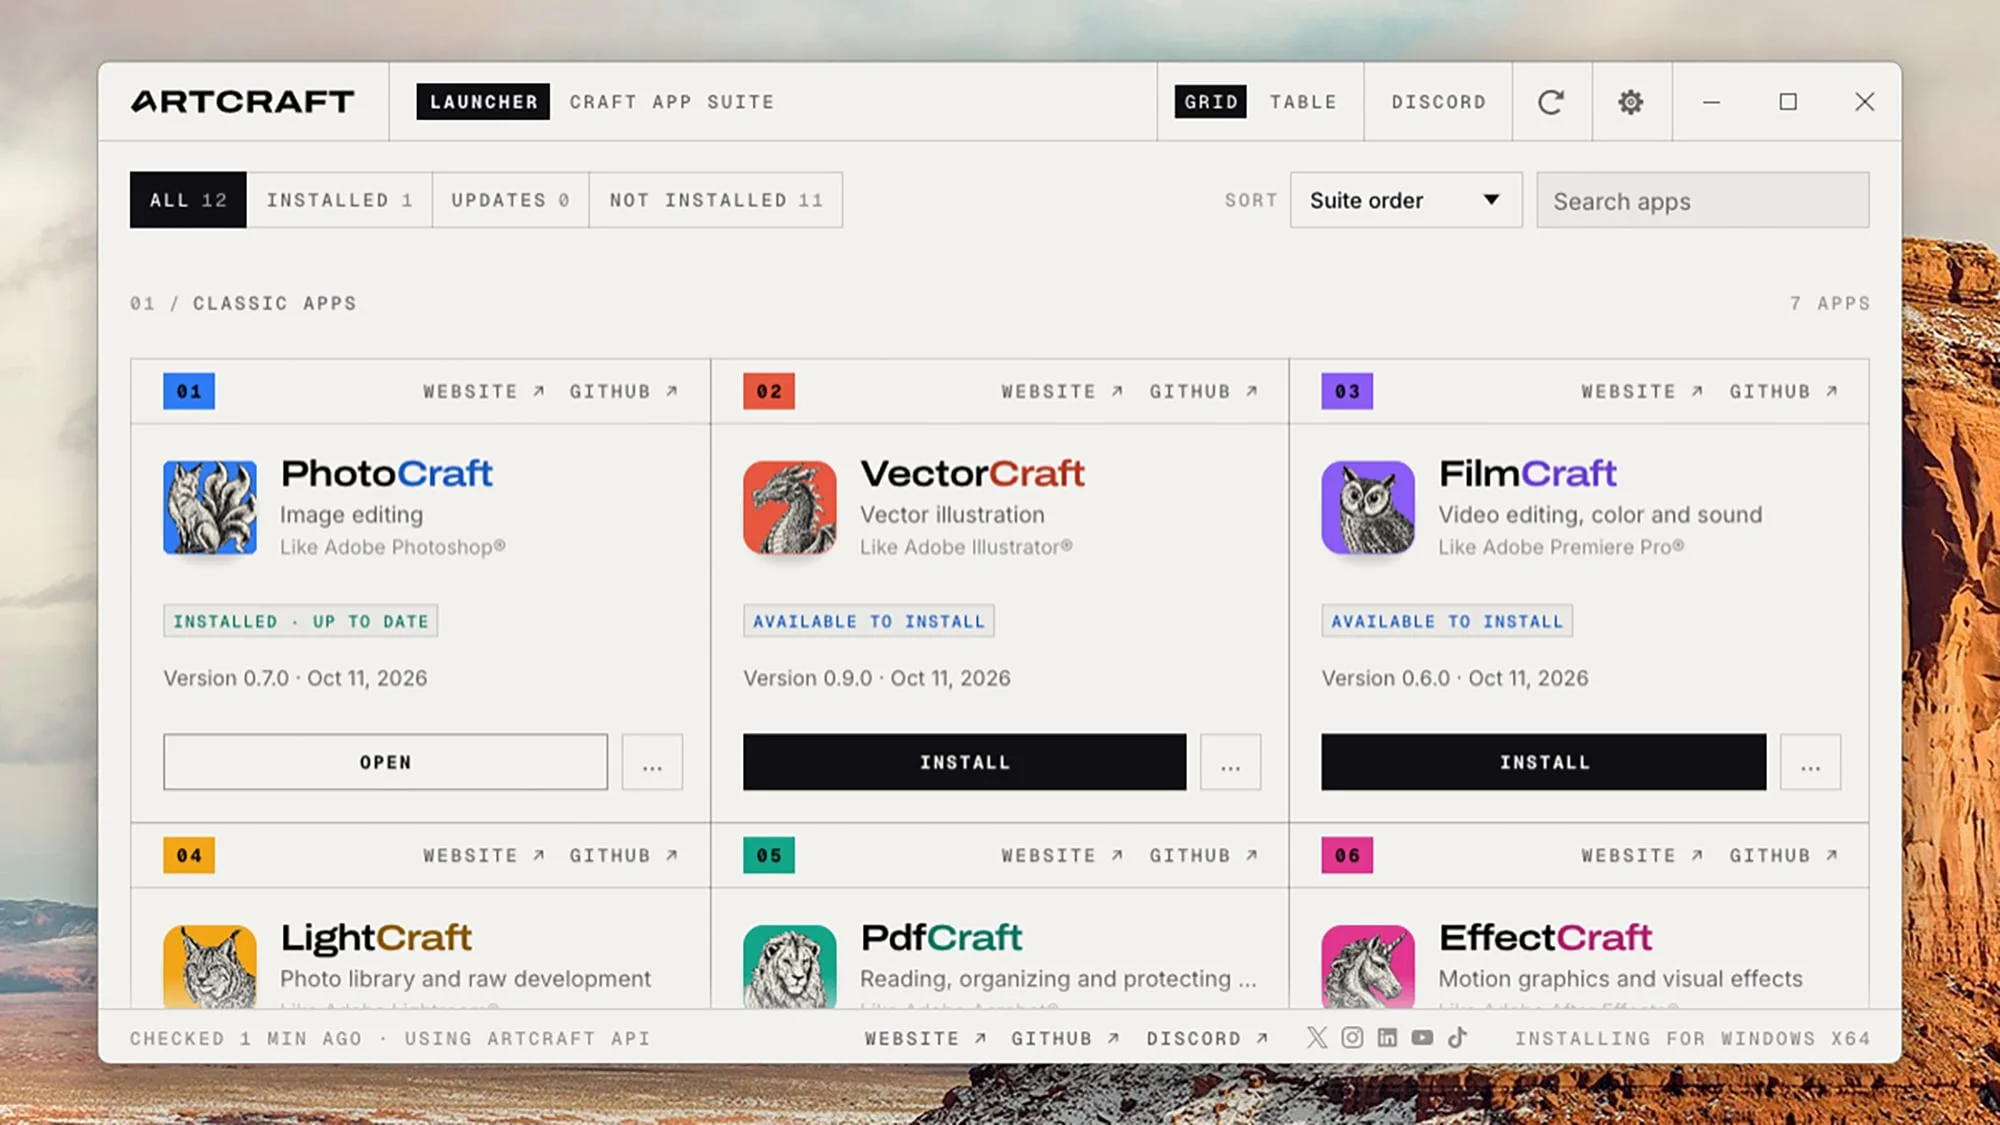Click the blue 01 badge on PhotoCraft card

[189, 391]
